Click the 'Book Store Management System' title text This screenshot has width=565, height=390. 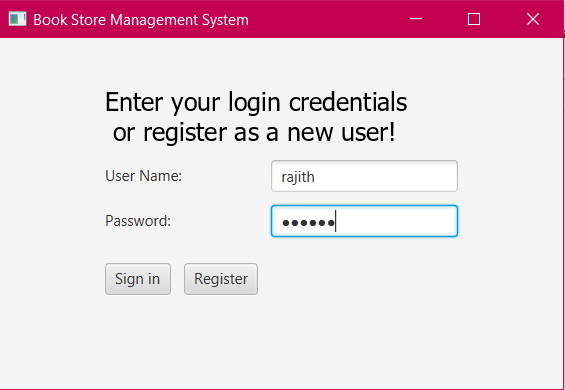pos(141,20)
